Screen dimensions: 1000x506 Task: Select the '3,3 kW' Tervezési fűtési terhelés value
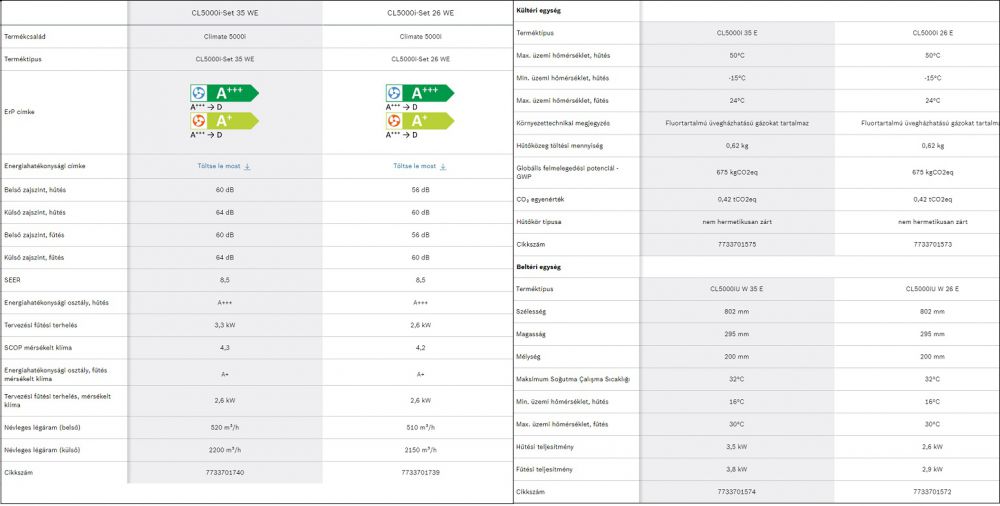click(x=224, y=325)
